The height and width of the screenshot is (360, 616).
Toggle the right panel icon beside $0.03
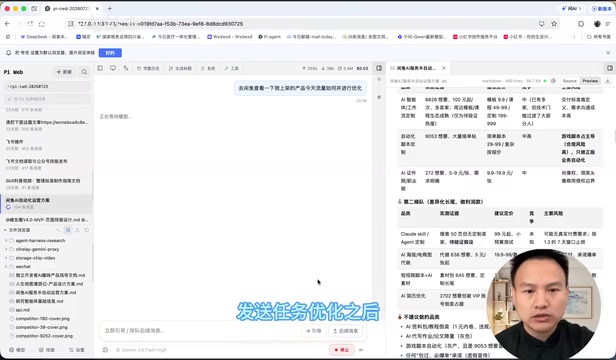(x=379, y=68)
